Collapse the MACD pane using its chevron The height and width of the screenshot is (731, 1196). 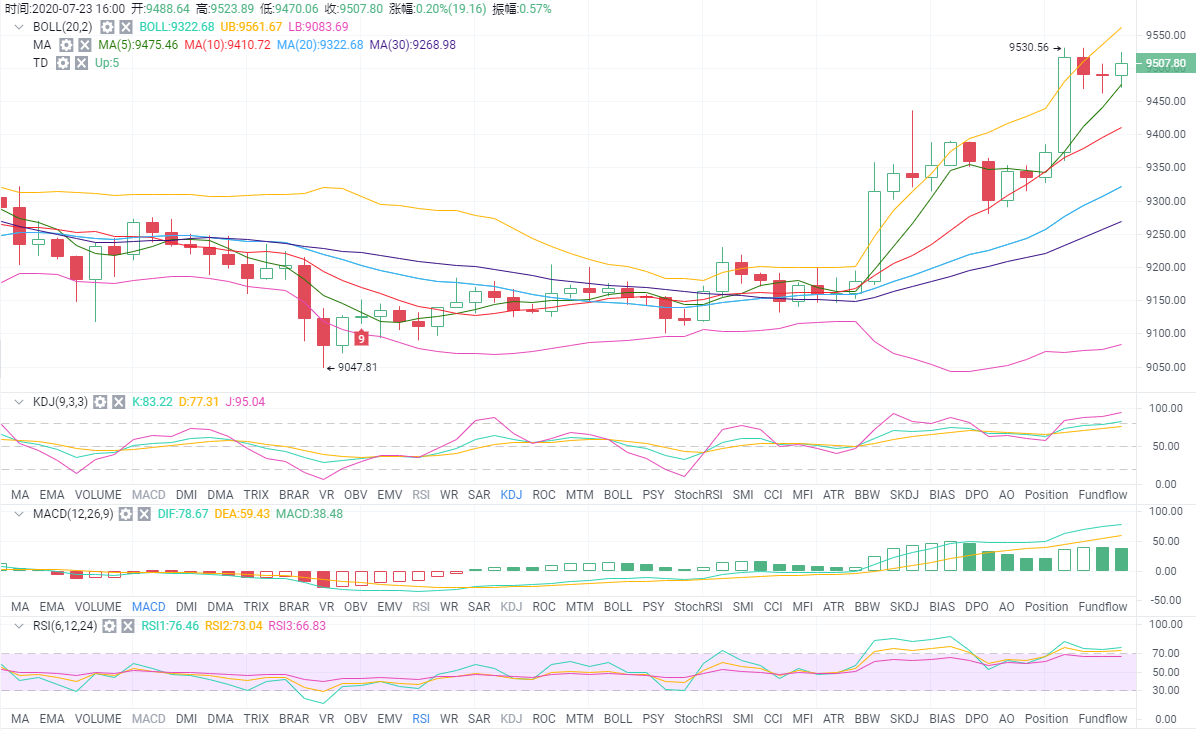(x=17, y=514)
